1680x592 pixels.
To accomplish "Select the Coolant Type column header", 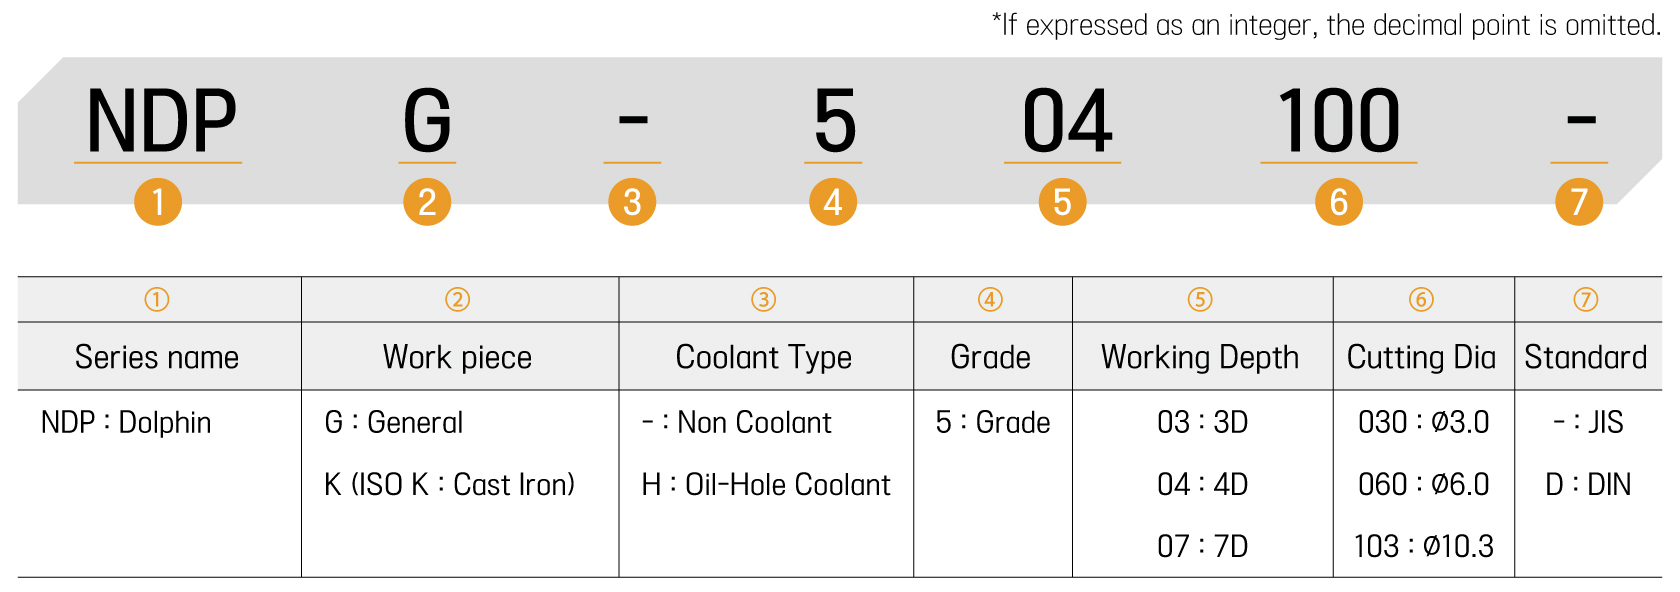I will pyautogui.click(x=764, y=357).
